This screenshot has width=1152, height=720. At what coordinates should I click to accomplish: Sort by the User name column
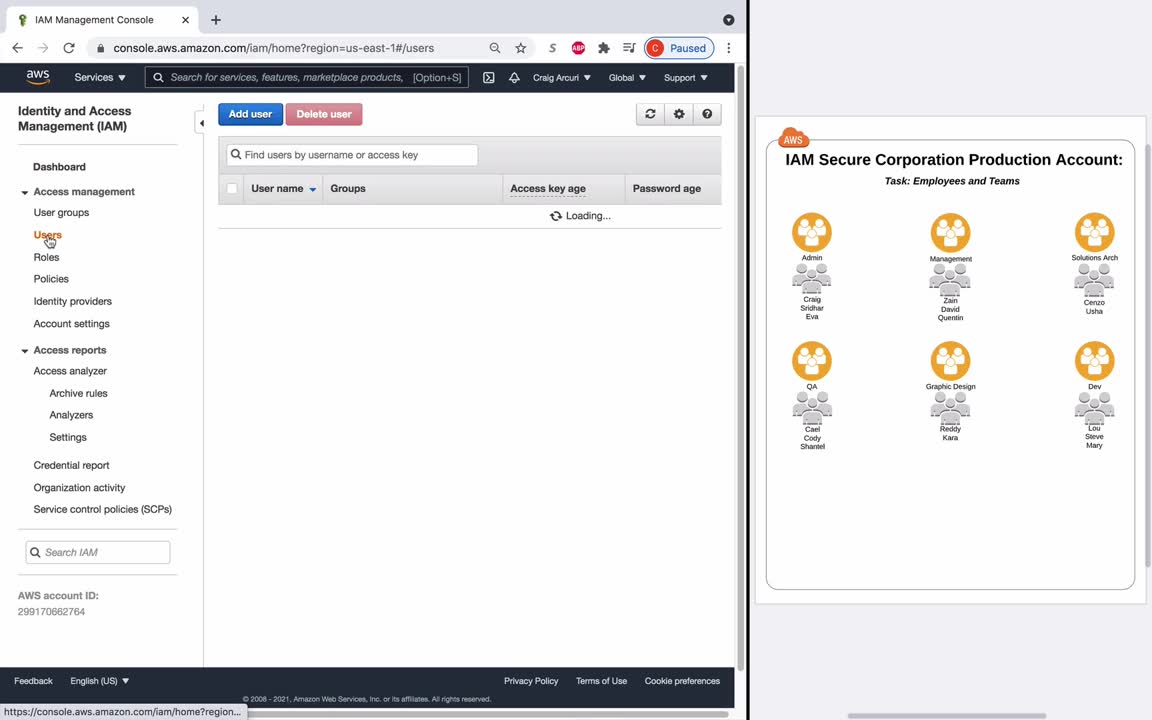pyautogui.click(x=283, y=189)
